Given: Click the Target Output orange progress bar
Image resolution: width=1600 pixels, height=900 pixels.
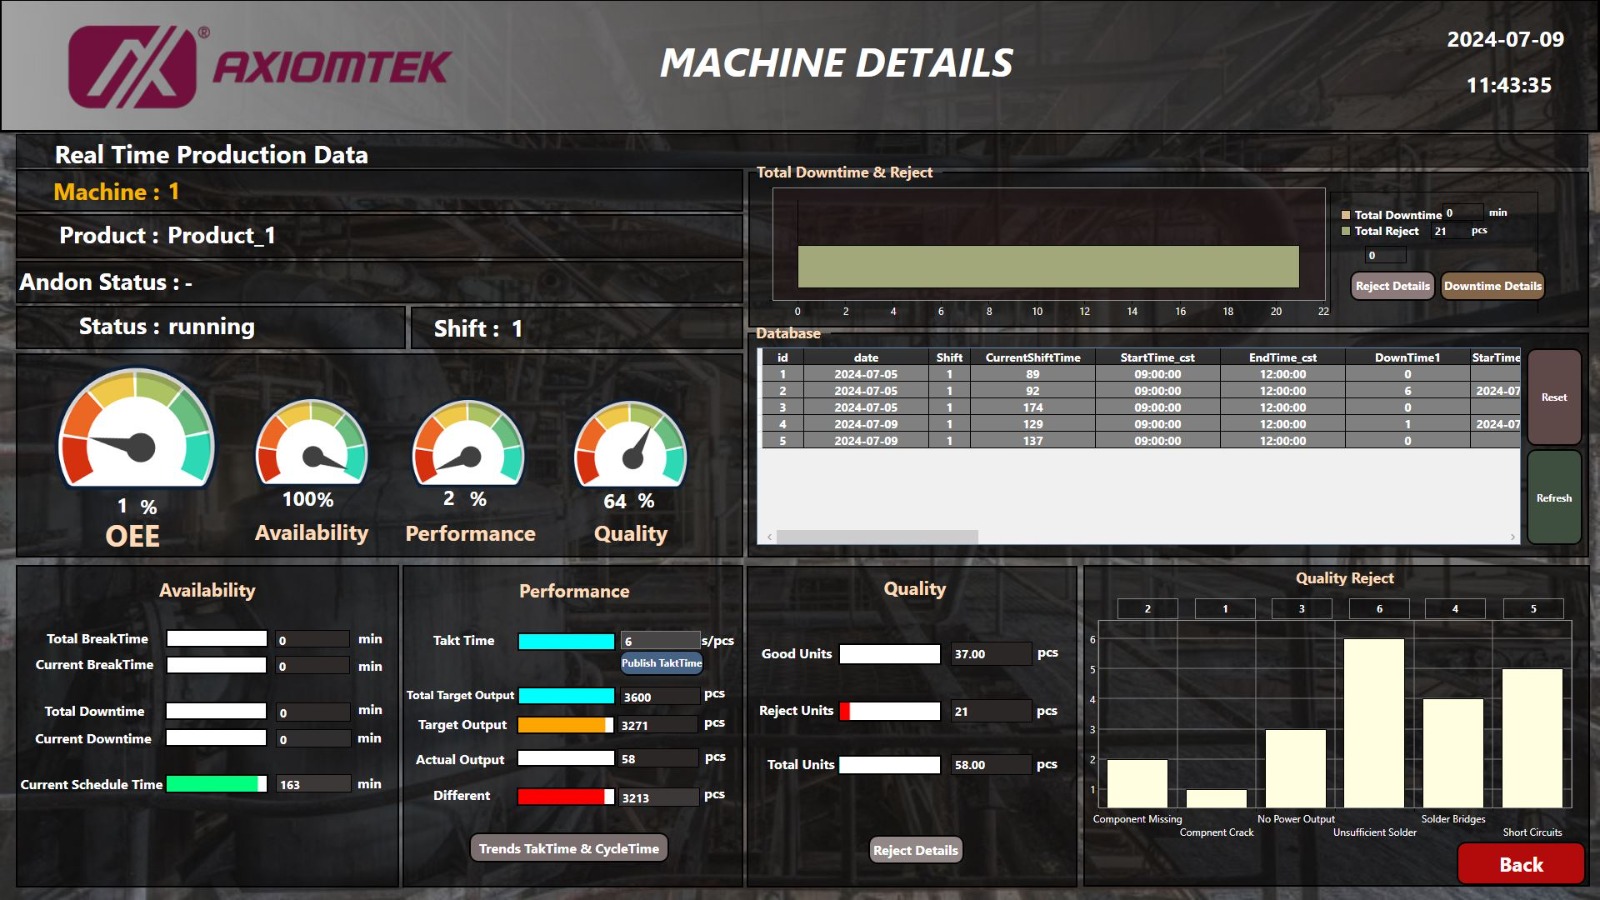Looking at the screenshot, I should pyautogui.click(x=566, y=725).
